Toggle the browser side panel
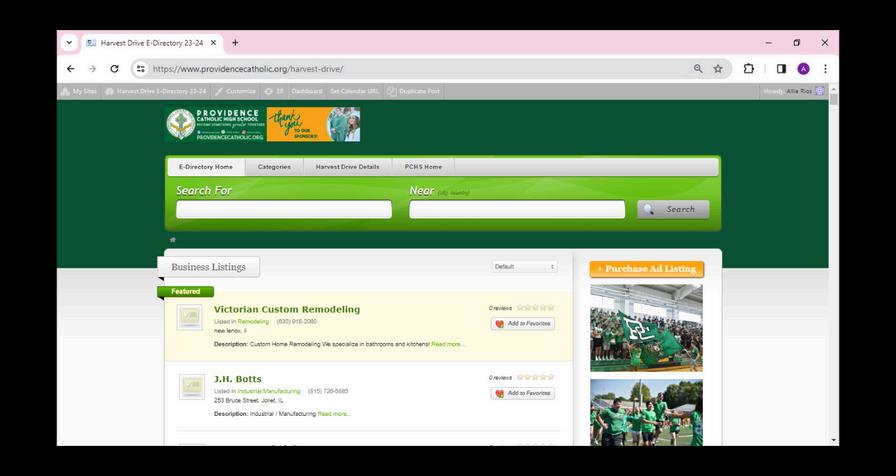896x476 pixels. (781, 69)
